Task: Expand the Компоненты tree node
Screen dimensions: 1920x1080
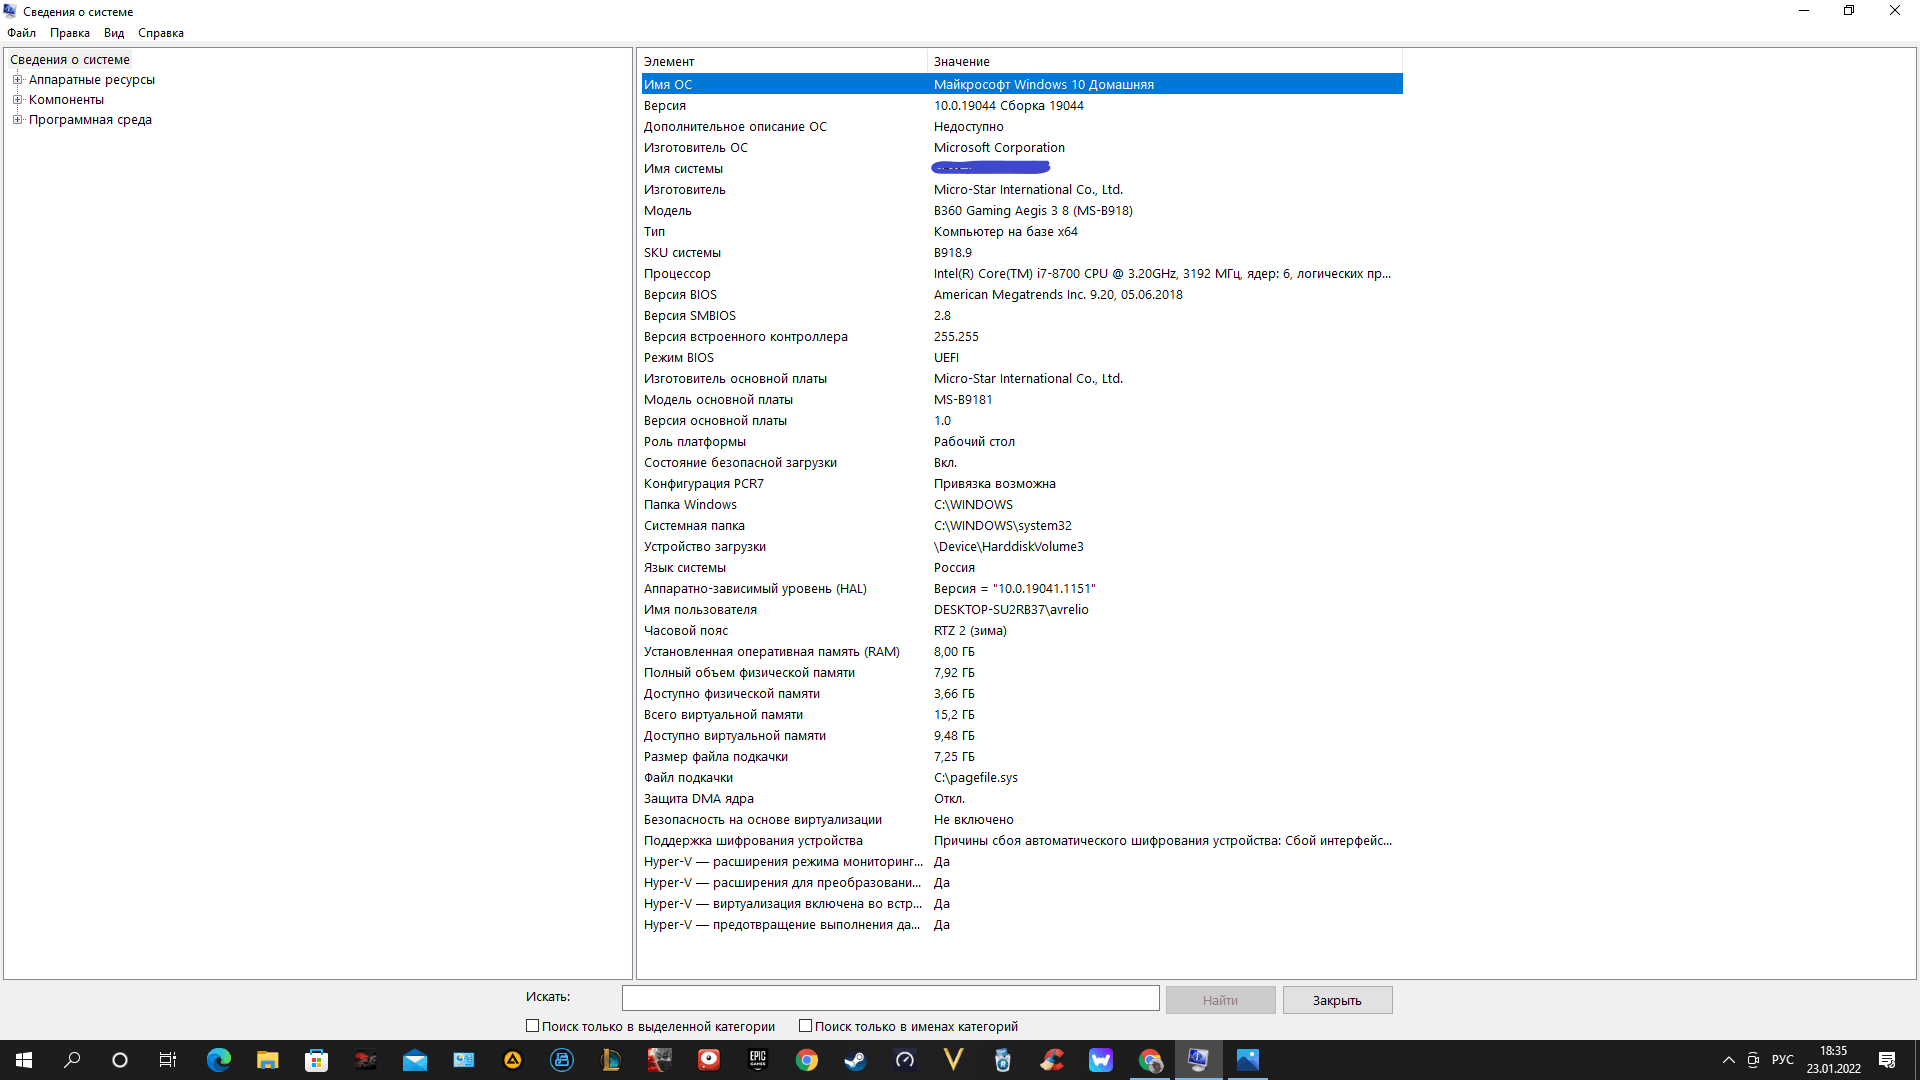Action: coord(17,100)
